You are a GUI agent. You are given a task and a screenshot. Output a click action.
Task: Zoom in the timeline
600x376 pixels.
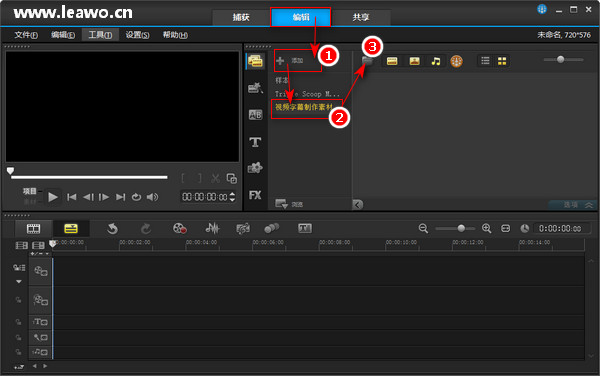click(486, 228)
